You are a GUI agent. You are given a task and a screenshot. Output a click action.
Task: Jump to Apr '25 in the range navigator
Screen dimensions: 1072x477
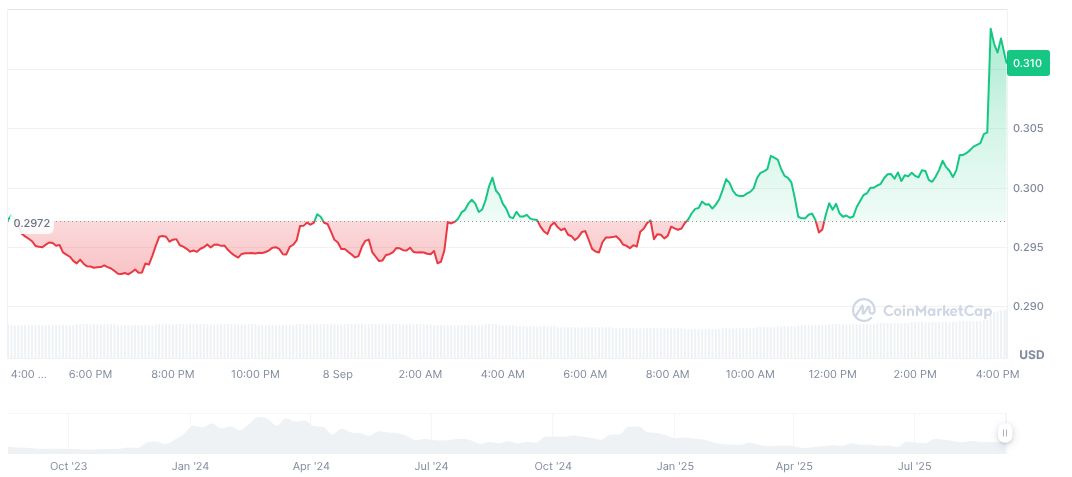[795, 466]
